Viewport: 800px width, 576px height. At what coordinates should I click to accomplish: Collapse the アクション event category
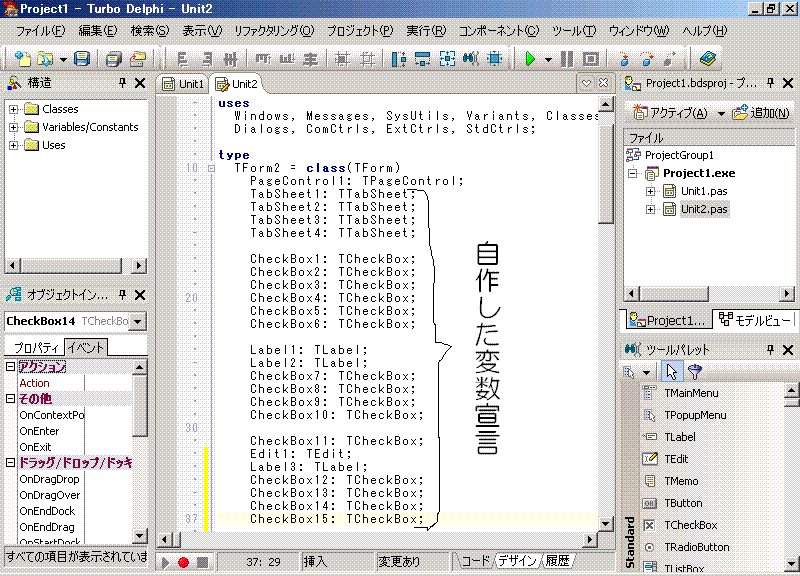(x=10, y=366)
